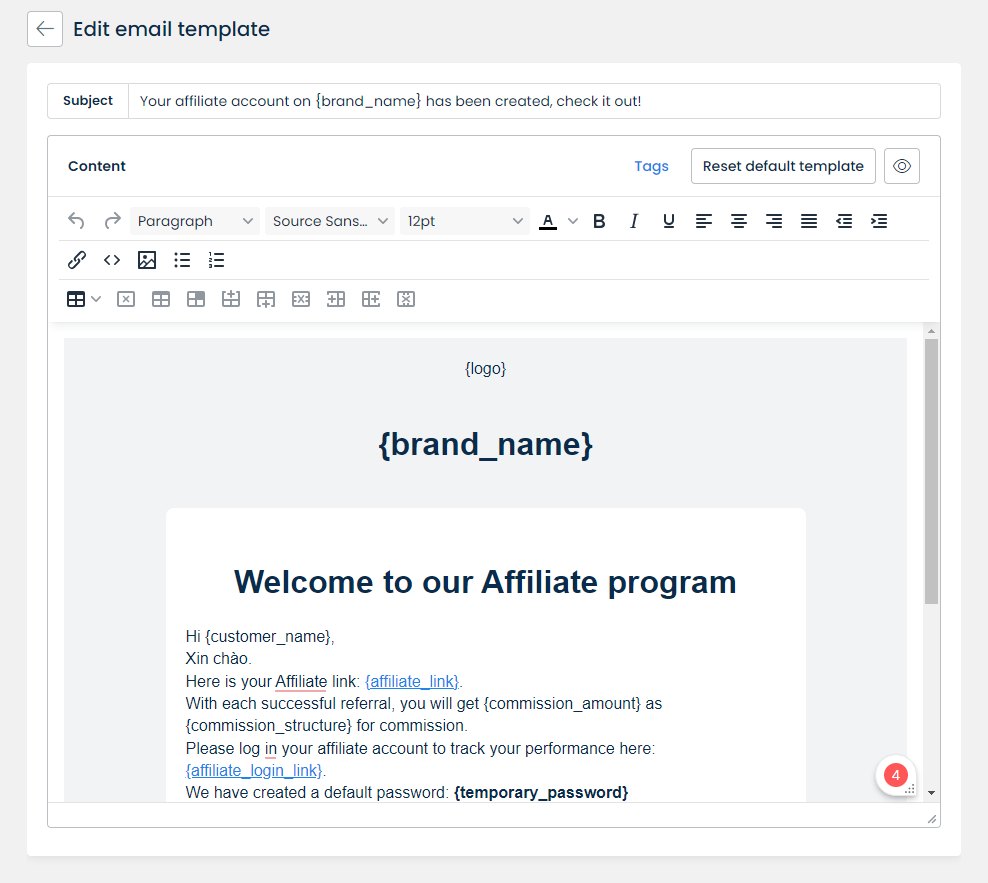988x883 pixels.
Task: Click Reset default template button
Action: (x=783, y=166)
